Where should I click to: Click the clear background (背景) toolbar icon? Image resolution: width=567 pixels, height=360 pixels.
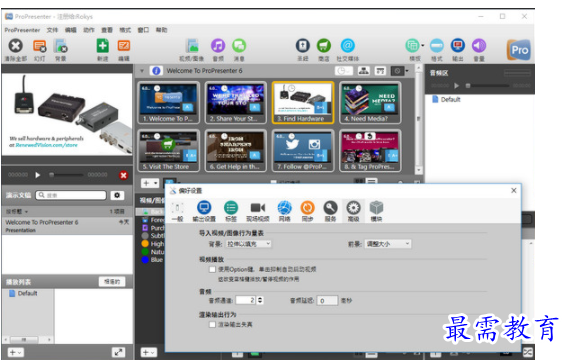pyautogui.click(x=60, y=46)
